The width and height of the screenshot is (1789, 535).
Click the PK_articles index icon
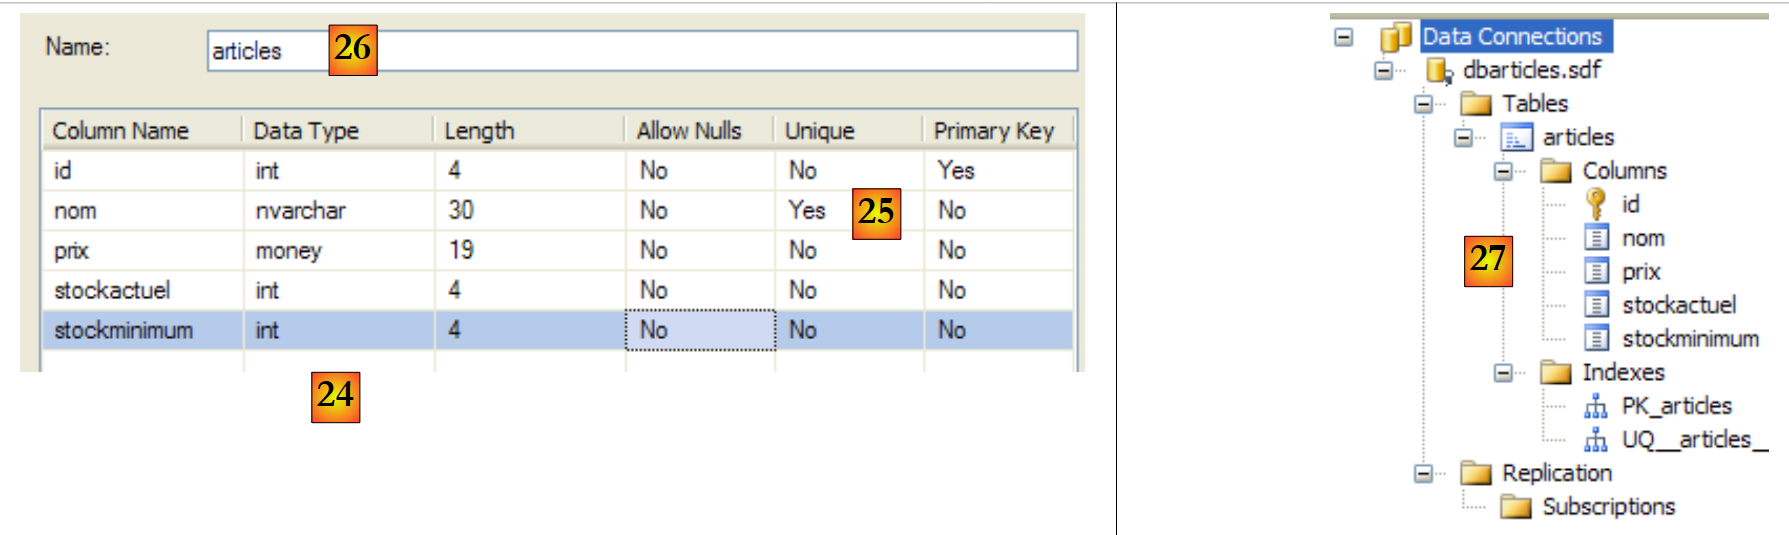pos(1596,406)
